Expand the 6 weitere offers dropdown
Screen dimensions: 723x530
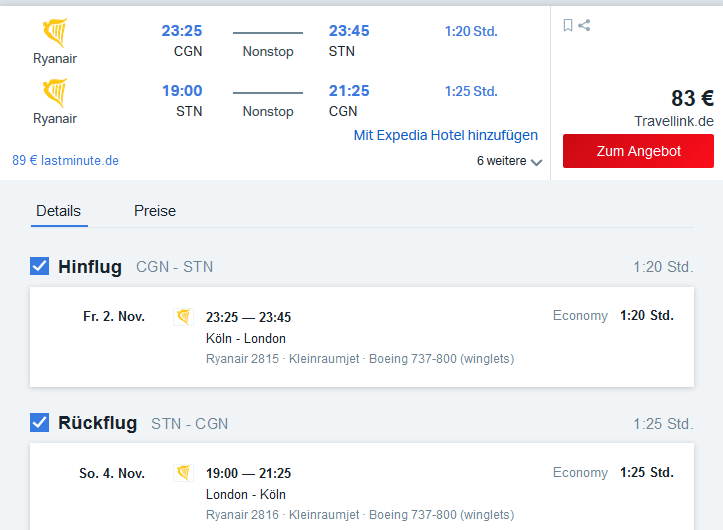[x=509, y=161]
